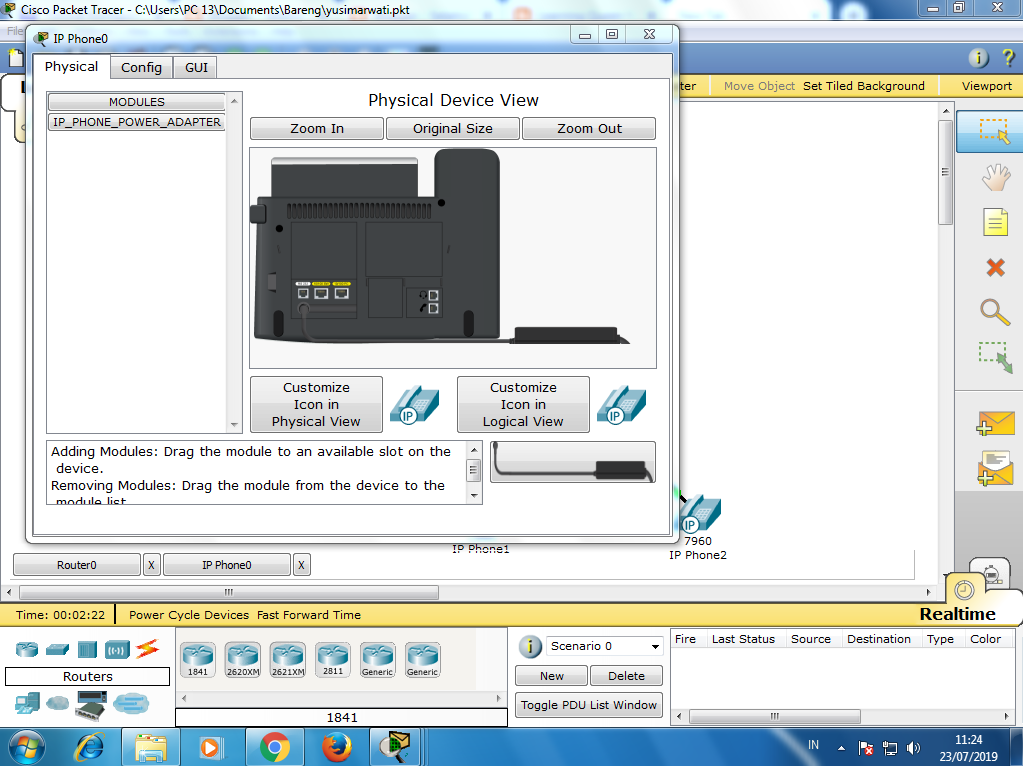Pick the 2621XM router model

pyautogui.click(x=288, y=660)
